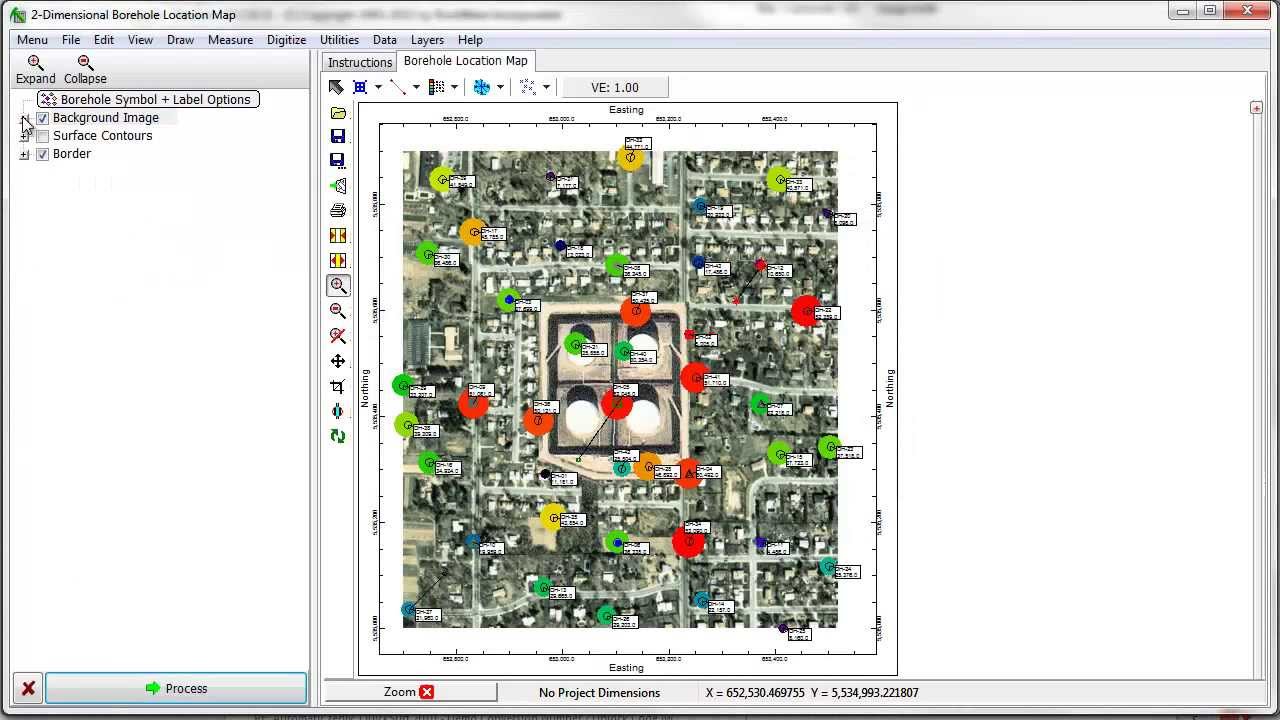Click the blue rectangle select tool

coord(360,87)
